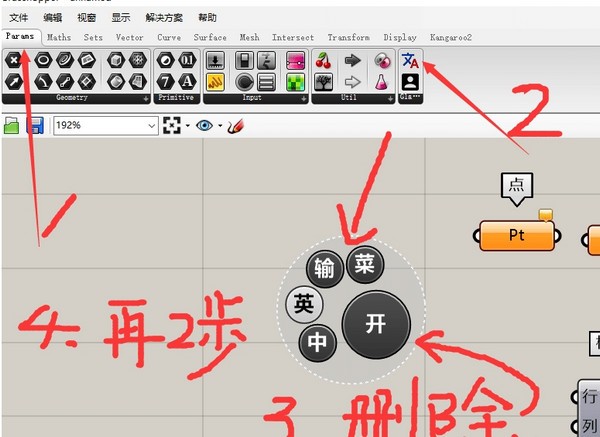
Task: Click the person contact icon
Action: tap(410, 82)
